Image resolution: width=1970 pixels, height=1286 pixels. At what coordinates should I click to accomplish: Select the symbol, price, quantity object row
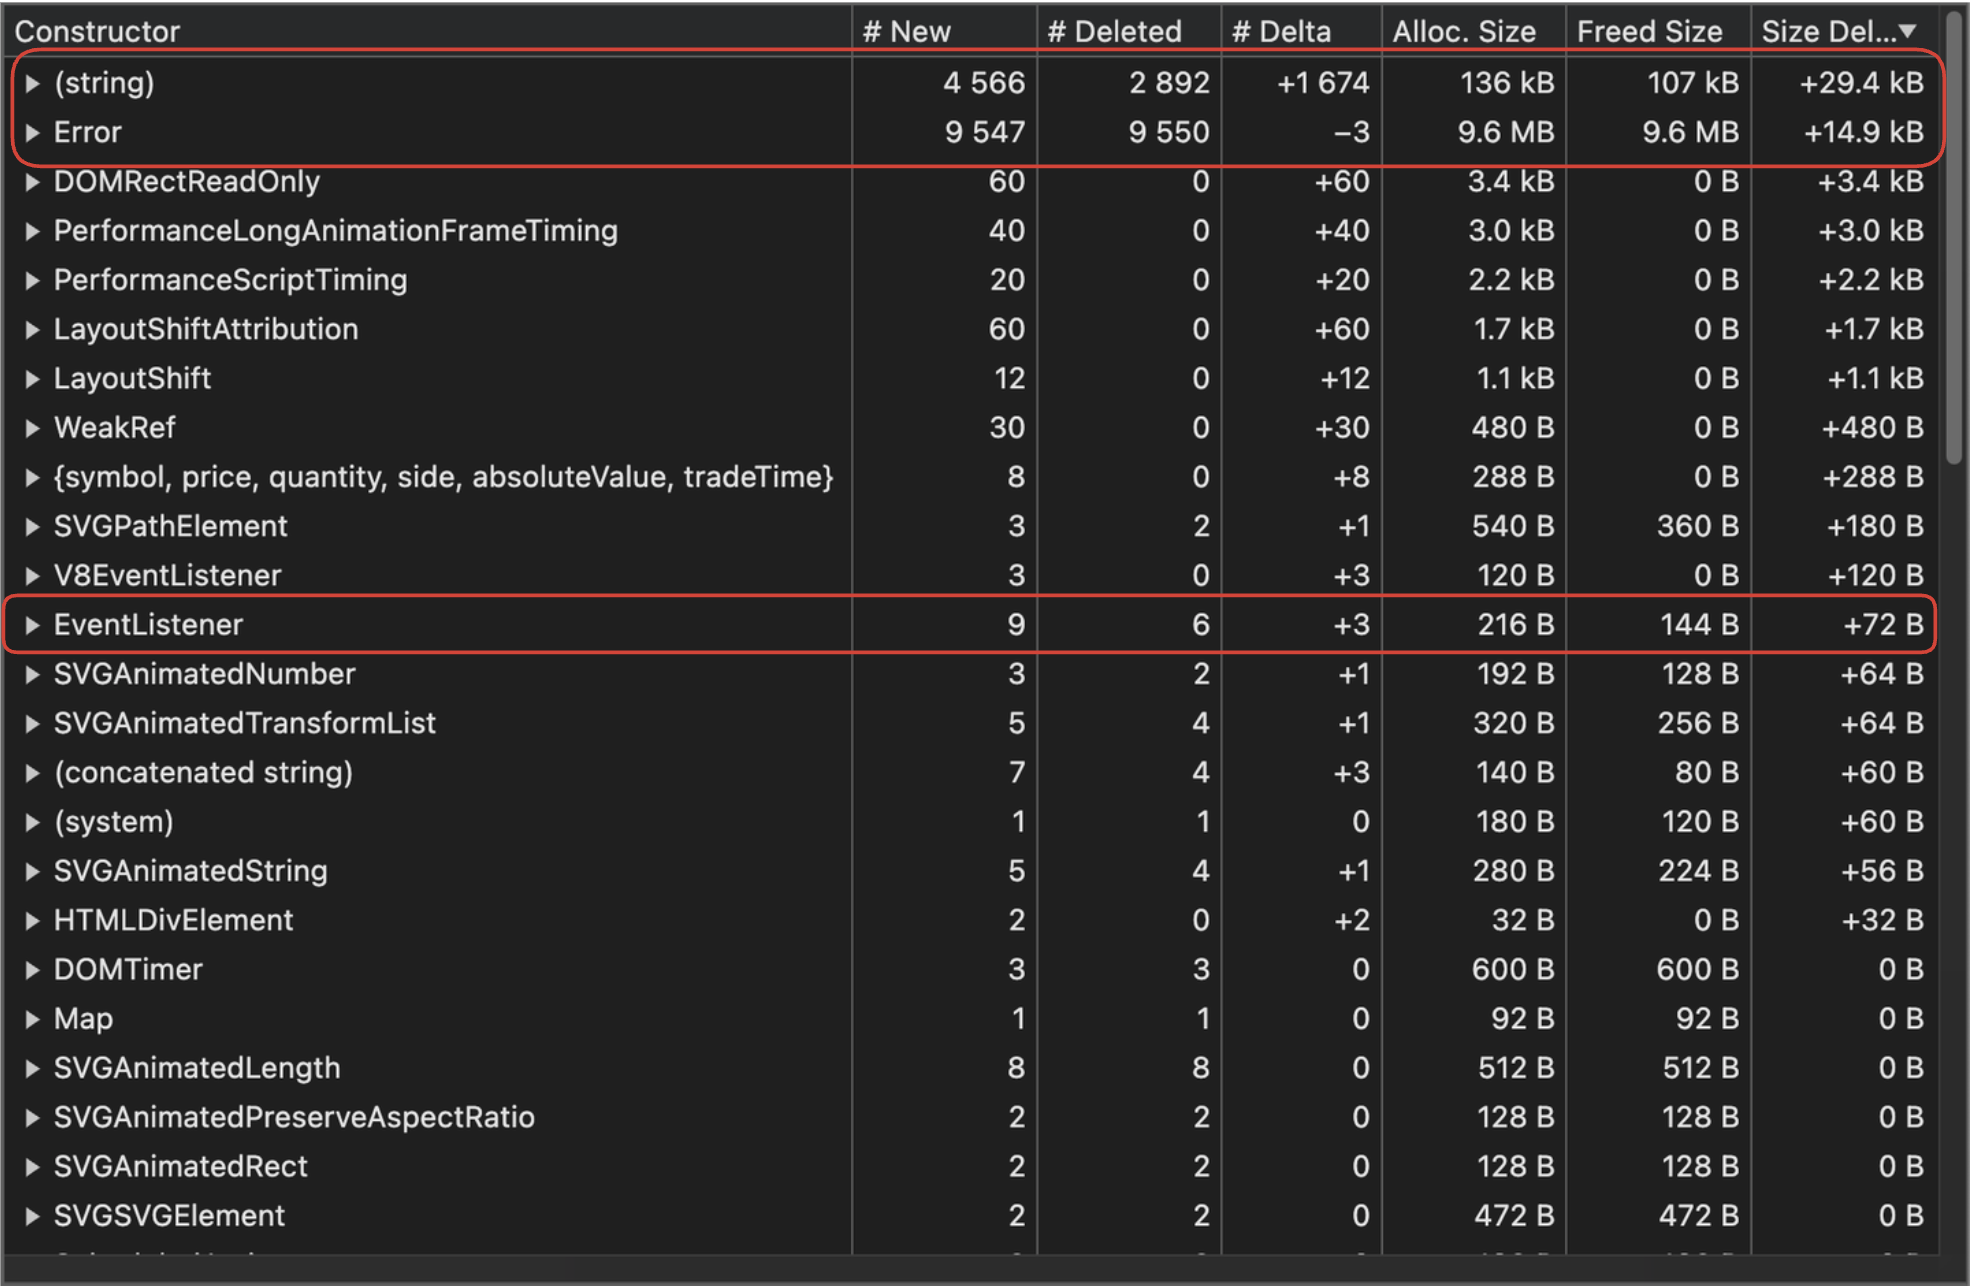pyautogui.click(x=443, y=477)
